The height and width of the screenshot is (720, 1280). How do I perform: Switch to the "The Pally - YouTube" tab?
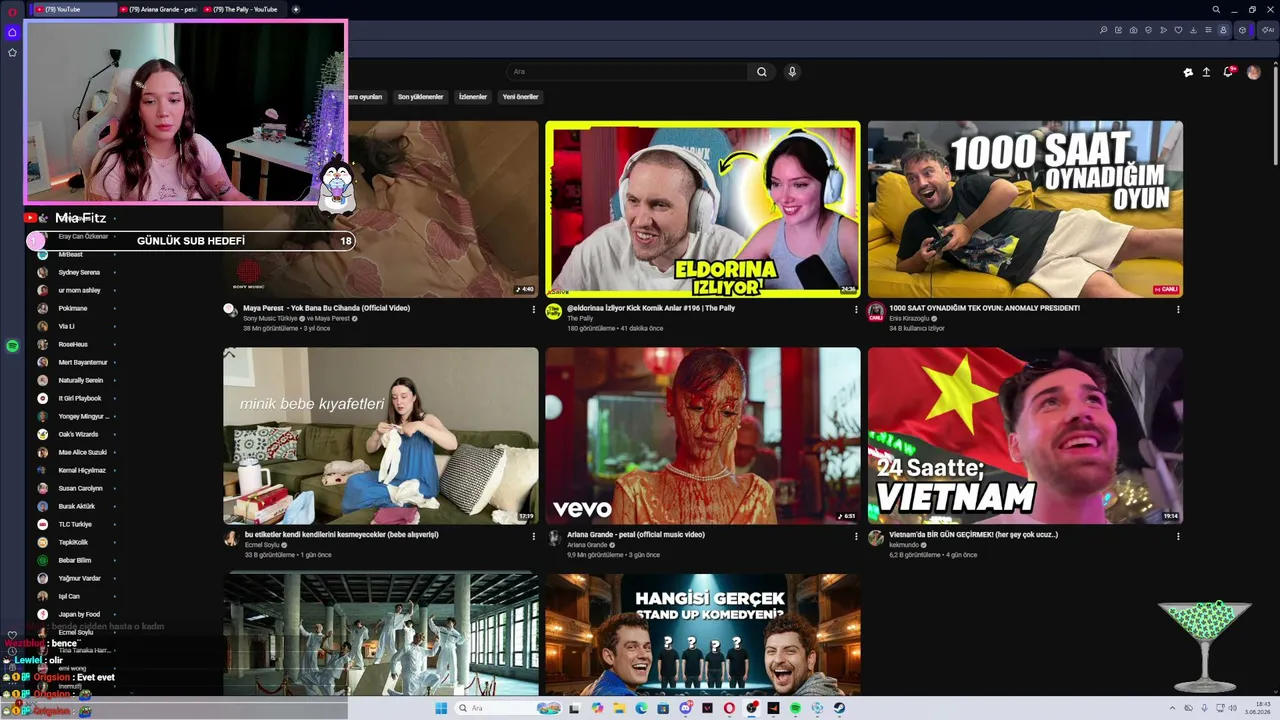[x=244, y=9]
